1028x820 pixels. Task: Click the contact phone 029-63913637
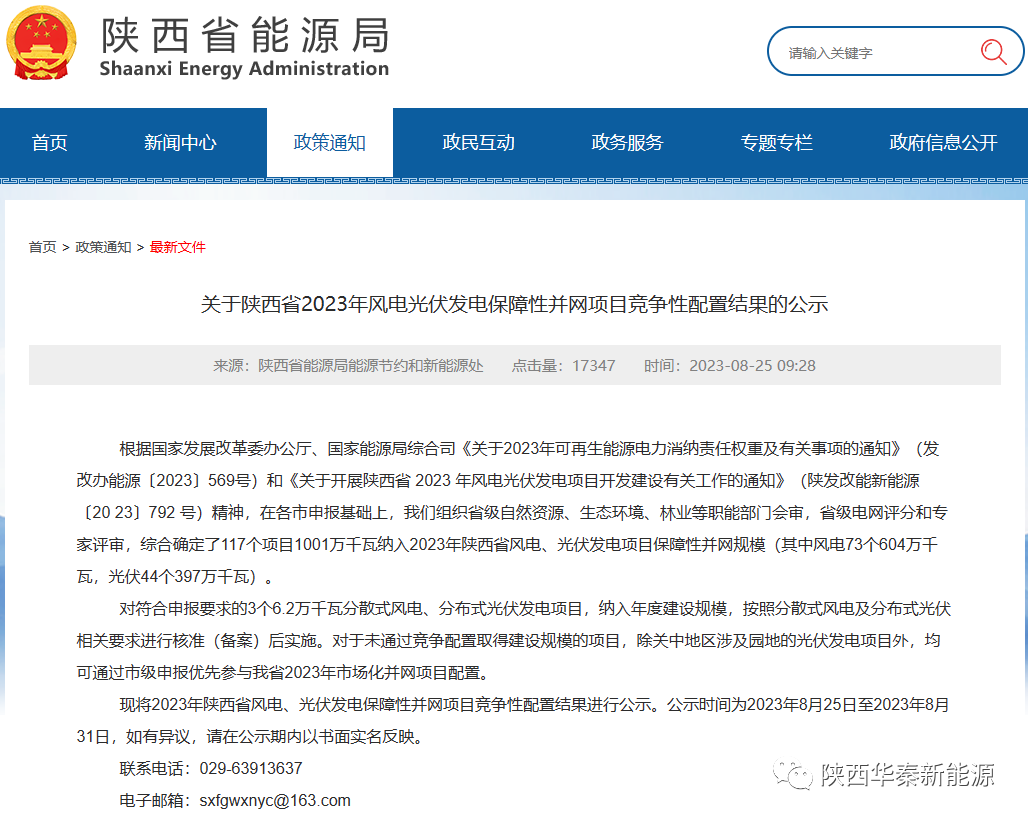251,768
